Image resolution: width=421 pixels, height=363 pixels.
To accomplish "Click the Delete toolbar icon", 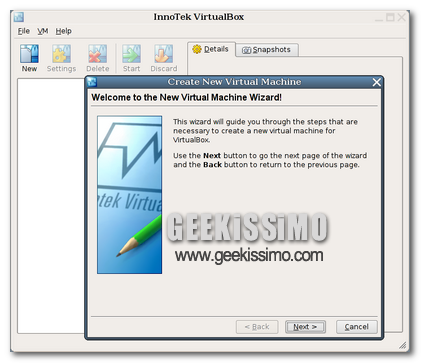I will point(97,54).
